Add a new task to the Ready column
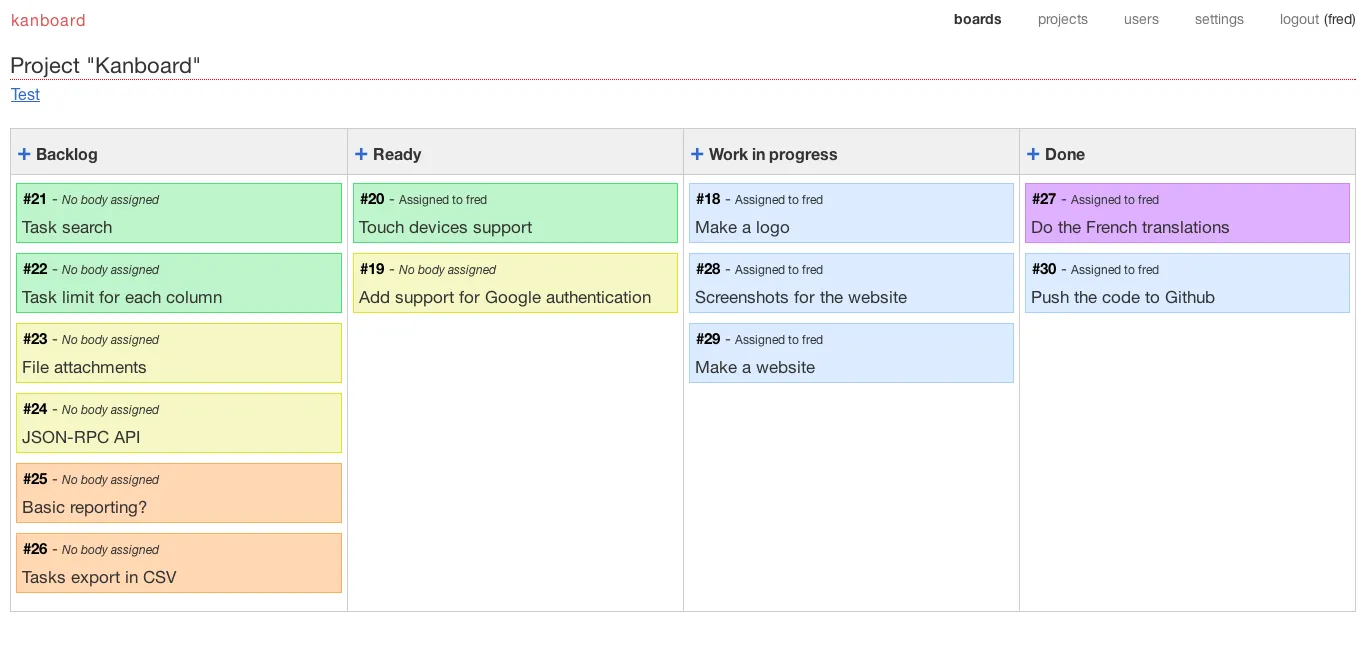The width and height of the screenshot is (1366, 670). pyautogui.click(x=360, y=153)
